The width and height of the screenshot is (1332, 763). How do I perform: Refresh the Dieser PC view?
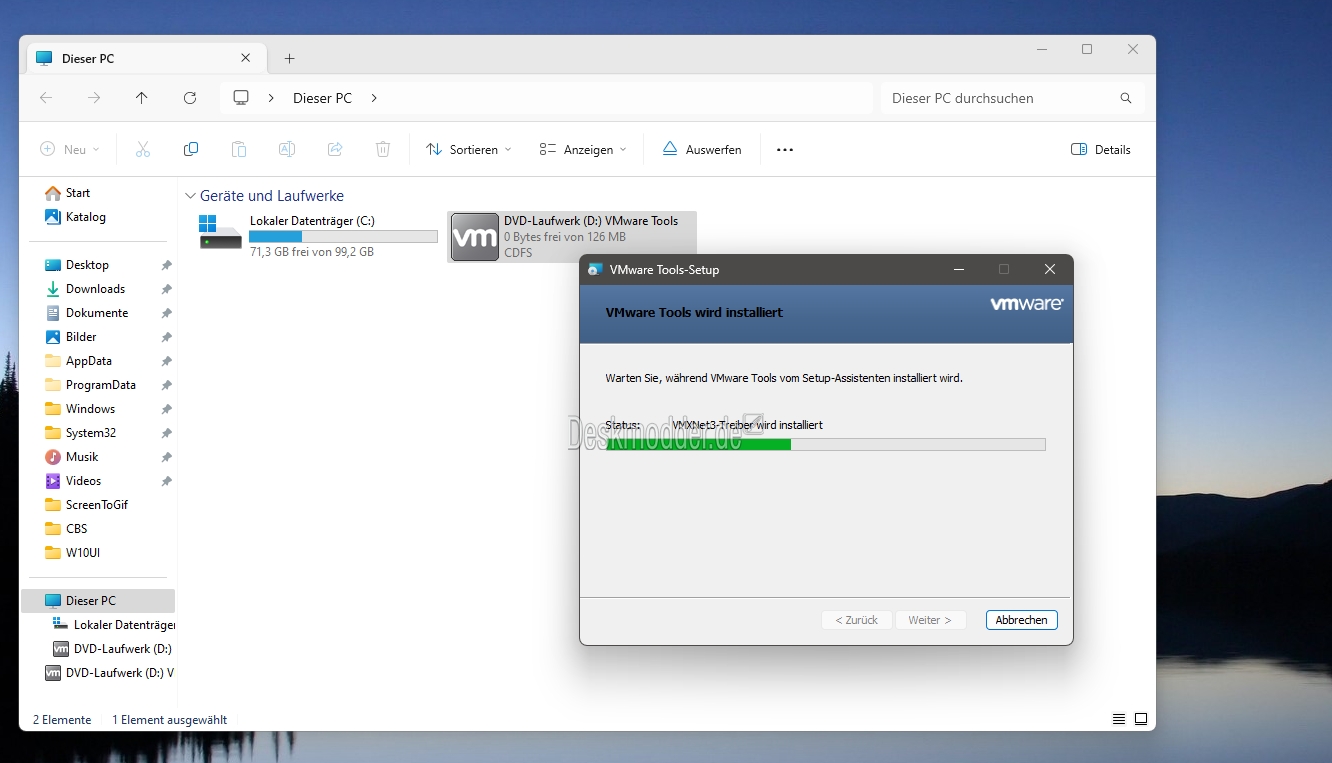pyautogui.click(x=190, y=98)
